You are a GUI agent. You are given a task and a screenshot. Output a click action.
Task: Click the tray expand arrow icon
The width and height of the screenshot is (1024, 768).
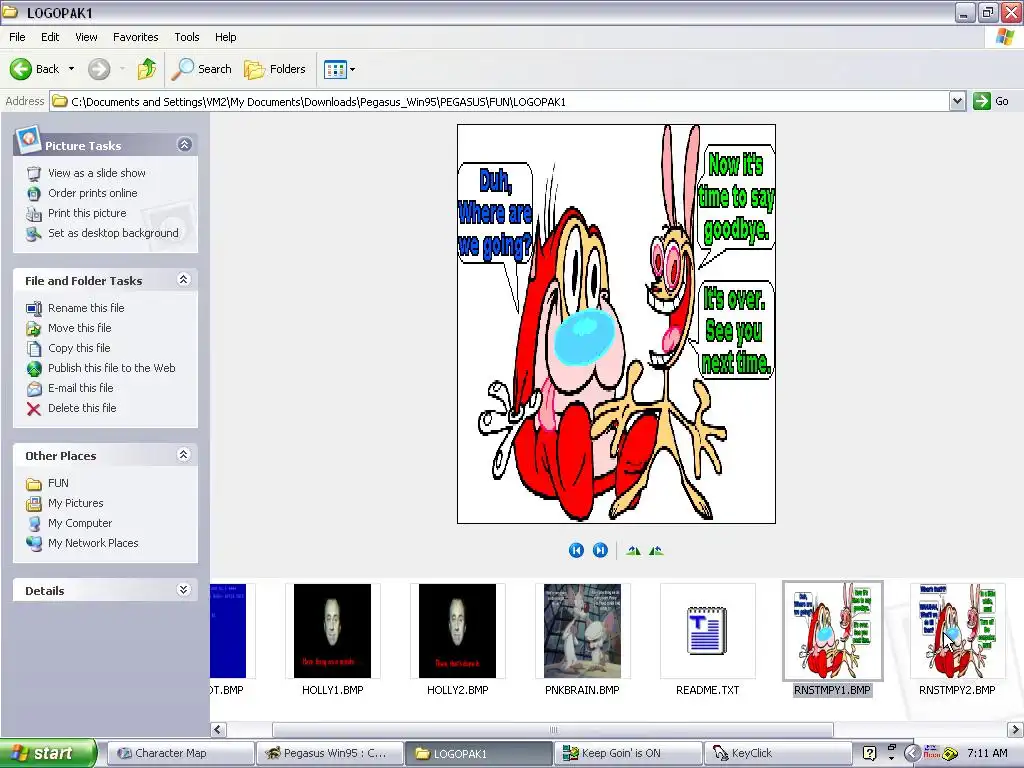tap(912, 754)
